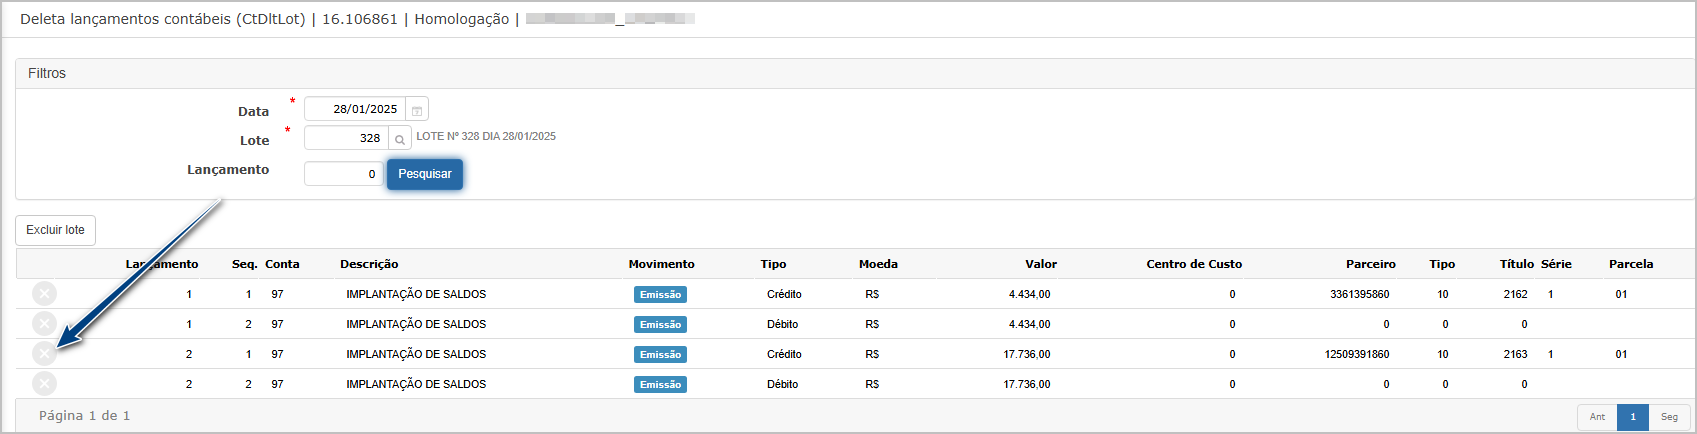Screen dimensions: 1697x434
Task: Click partner number 3361395860
Action: tap(1359, 294)
